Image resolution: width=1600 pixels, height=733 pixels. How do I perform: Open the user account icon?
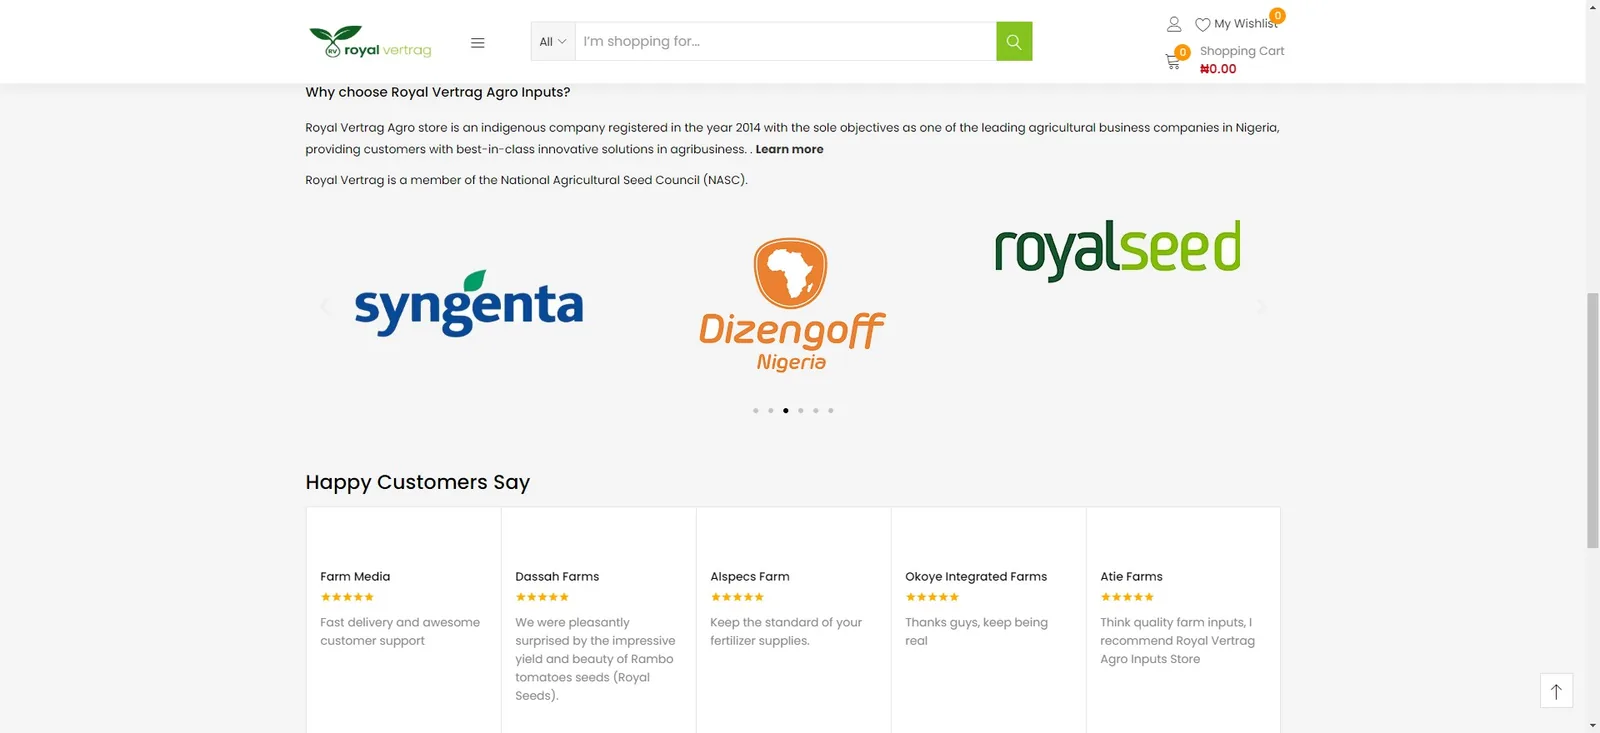[x=1174, y=24]
